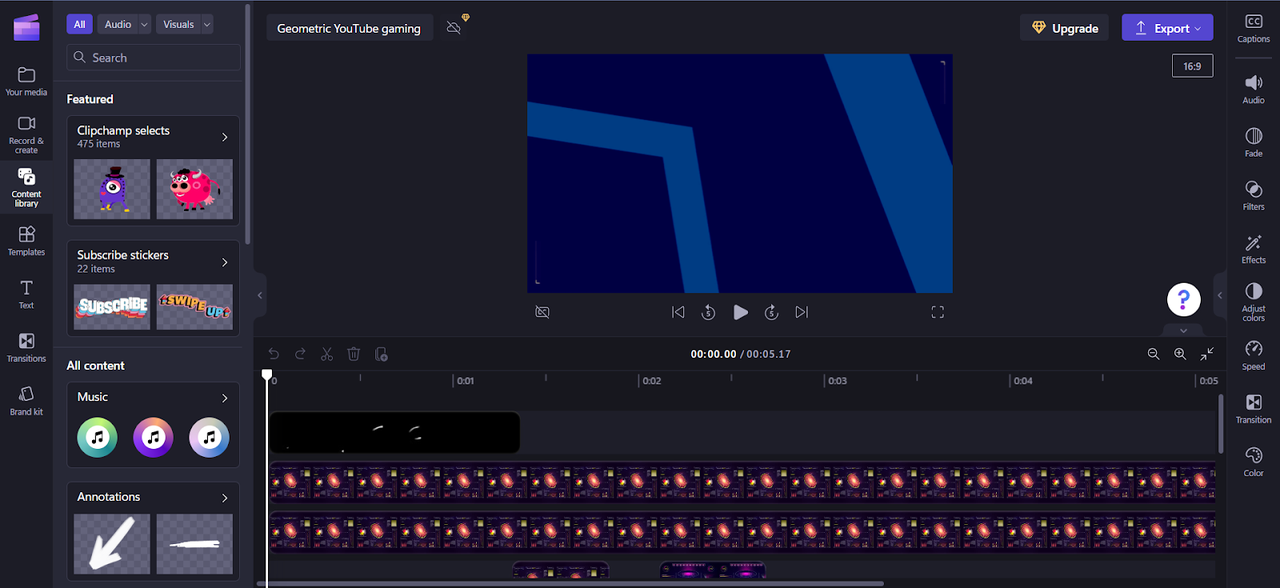Viewport: 1280px width, 588px height.
Task: Click Upgrade button
Action: tap(1065, 28)
